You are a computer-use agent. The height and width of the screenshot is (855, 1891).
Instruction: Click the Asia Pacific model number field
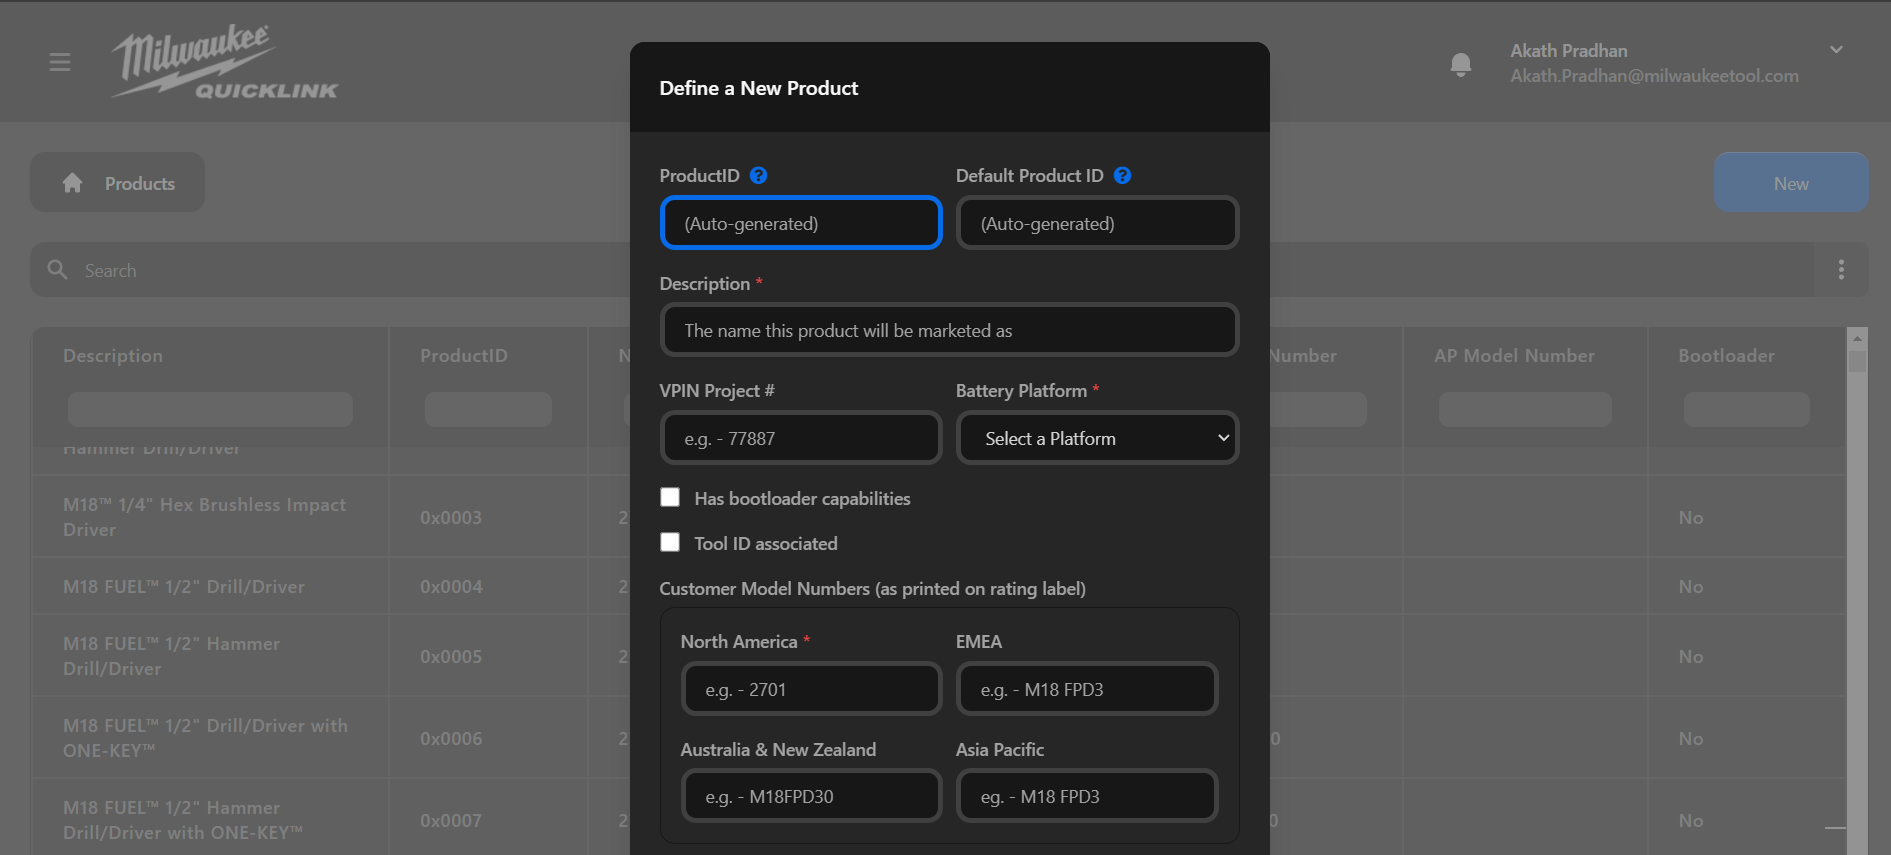click(1087, 796)
